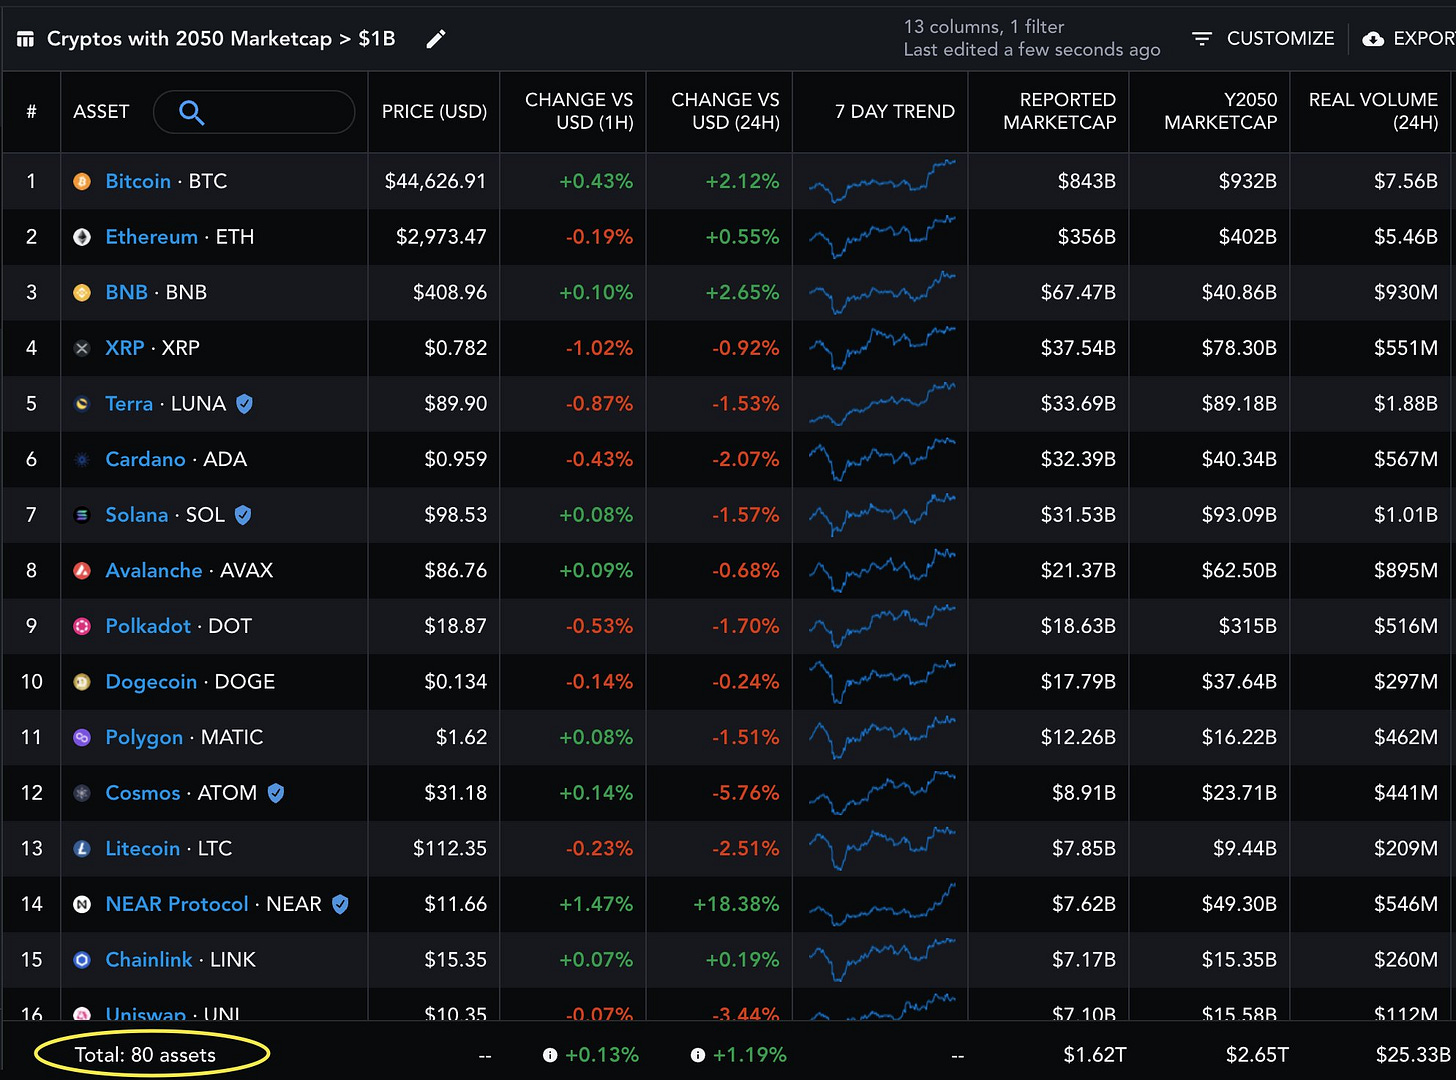
Task: Open the Polkadot asset link
Action: pyautogui.click(x=148, y=626)
